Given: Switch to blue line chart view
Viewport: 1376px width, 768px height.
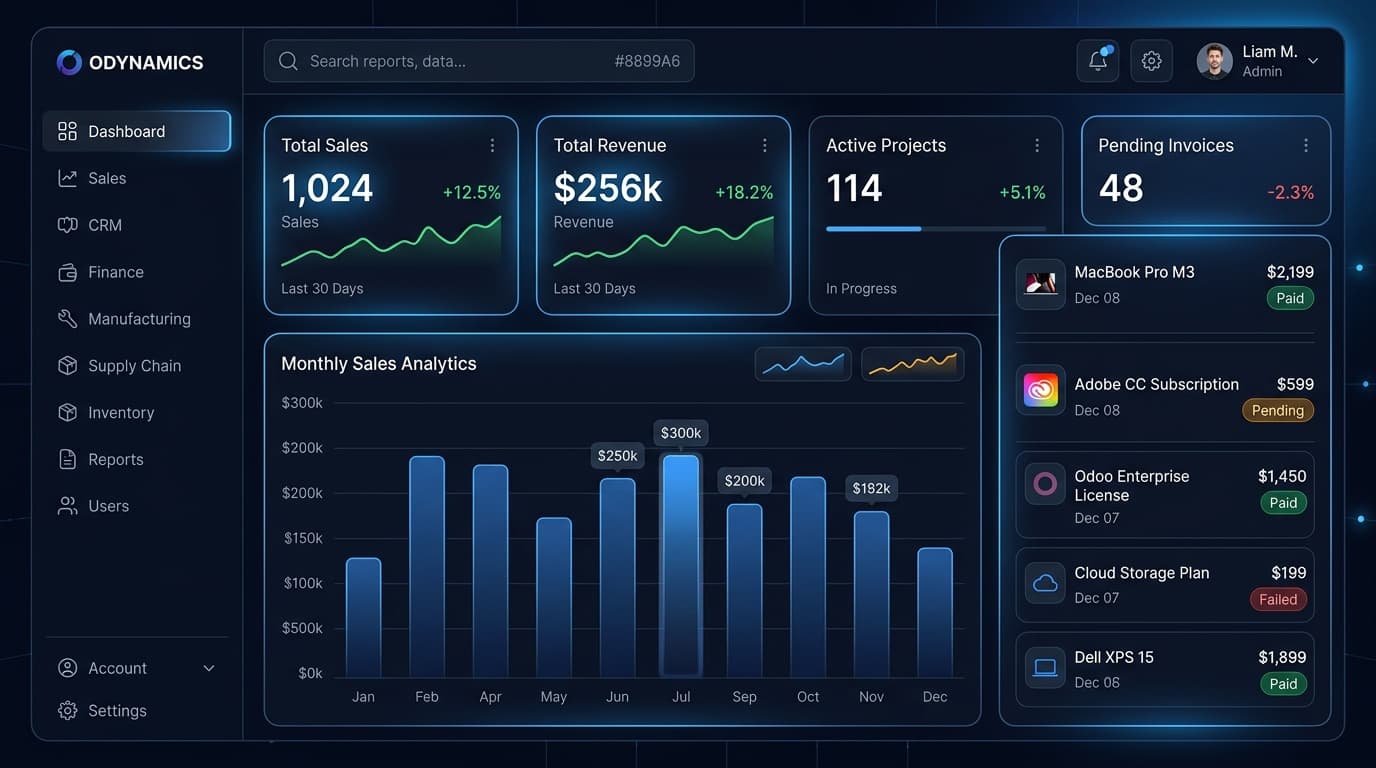Looking at the screenshot, I should pyautogui.click(x=803, y=364).
